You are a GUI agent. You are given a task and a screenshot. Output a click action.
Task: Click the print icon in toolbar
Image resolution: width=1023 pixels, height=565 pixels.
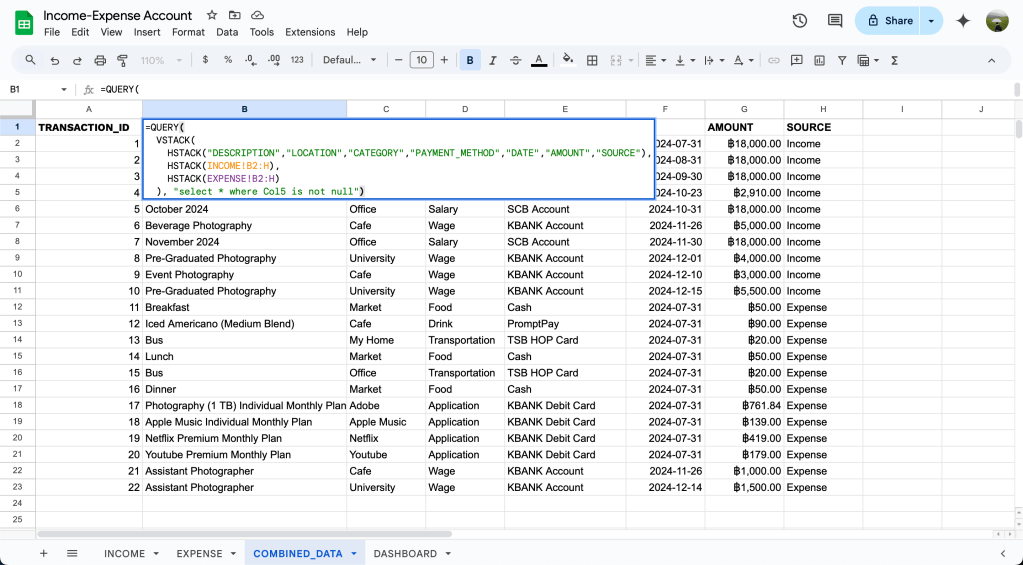point(100,60)
